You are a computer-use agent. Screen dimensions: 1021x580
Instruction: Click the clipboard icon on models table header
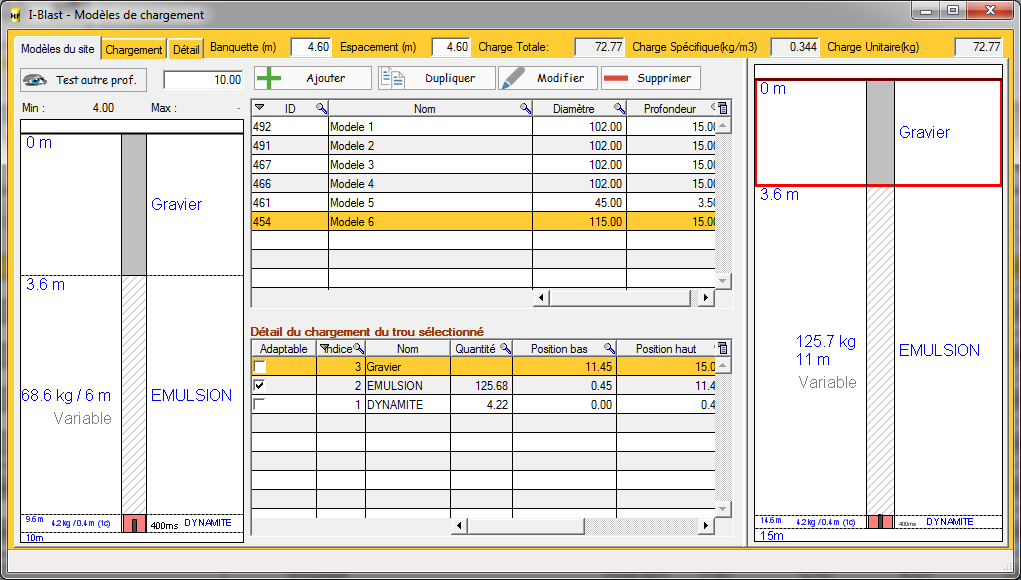click(x=723, y=108)
